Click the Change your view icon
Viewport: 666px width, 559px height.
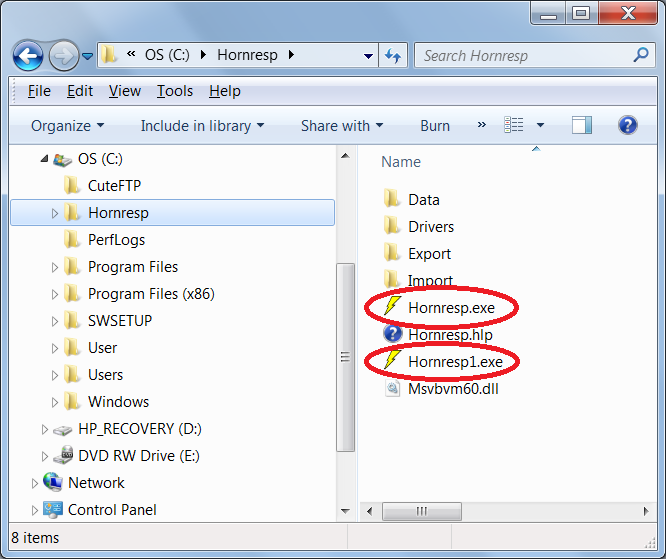514,125
